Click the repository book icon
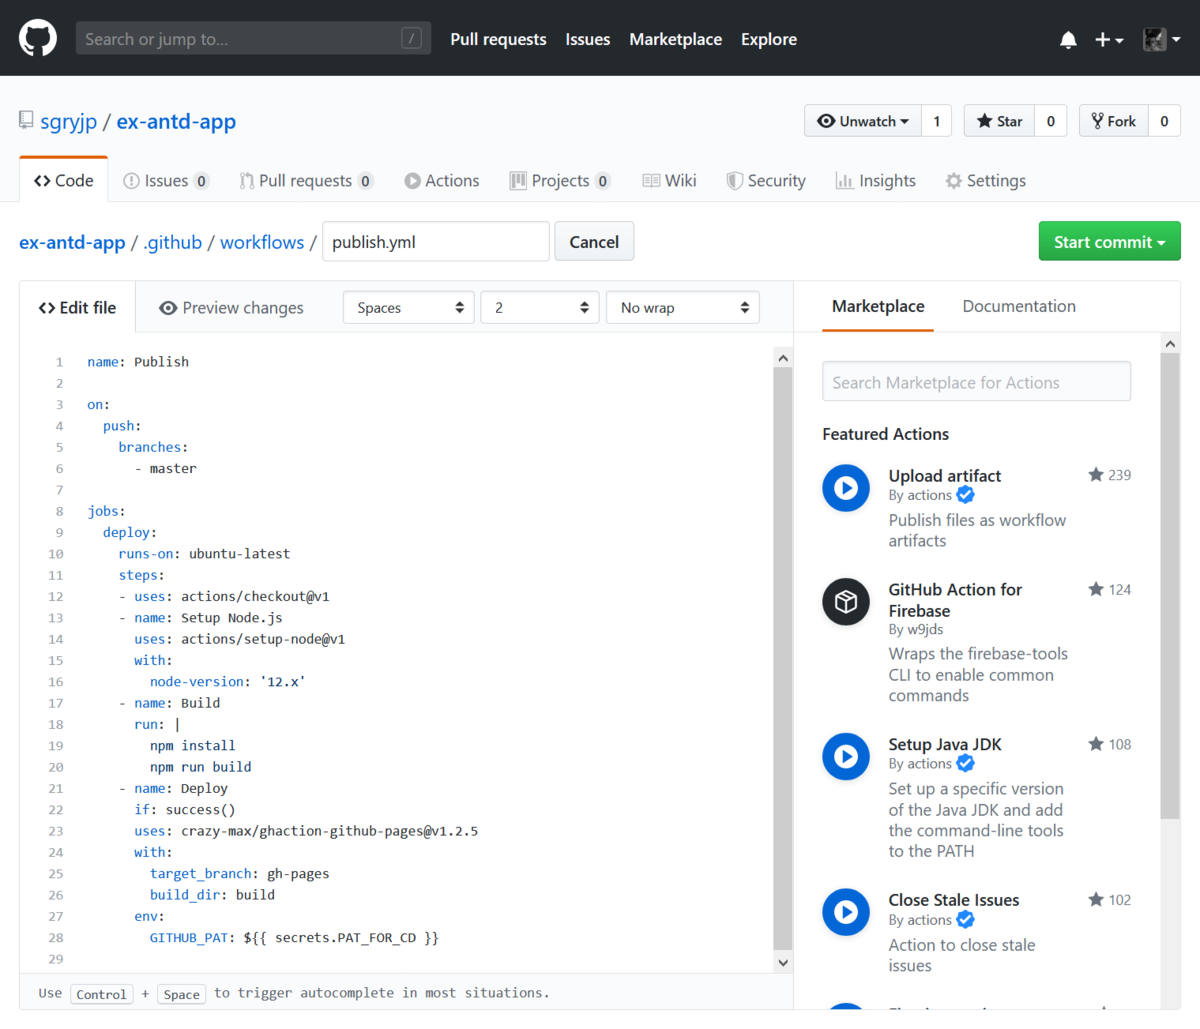This screenshot has width=1200, height=1029. (26, 121)
